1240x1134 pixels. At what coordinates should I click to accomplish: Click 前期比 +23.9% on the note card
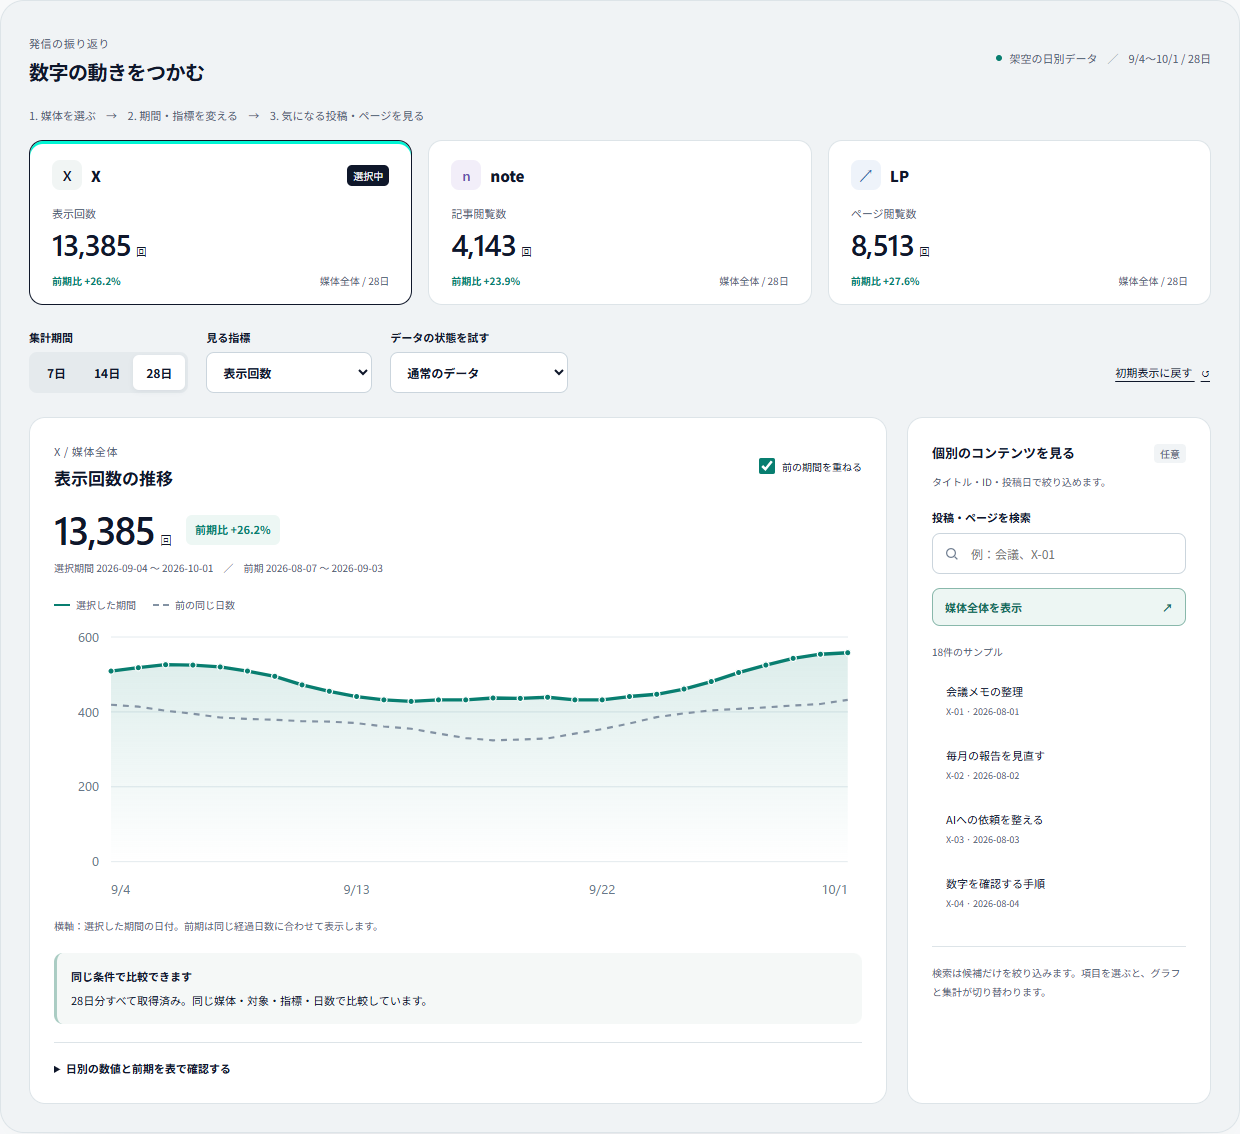tap(486, 282)
